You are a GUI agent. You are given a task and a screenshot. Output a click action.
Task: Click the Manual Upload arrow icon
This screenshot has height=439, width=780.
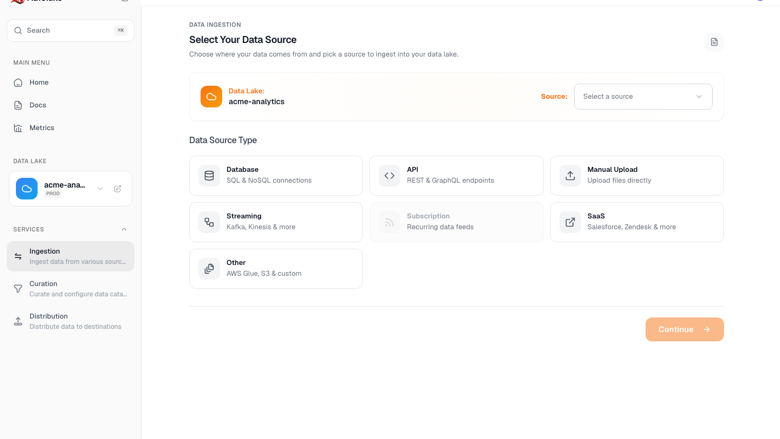tap(570, 176)
